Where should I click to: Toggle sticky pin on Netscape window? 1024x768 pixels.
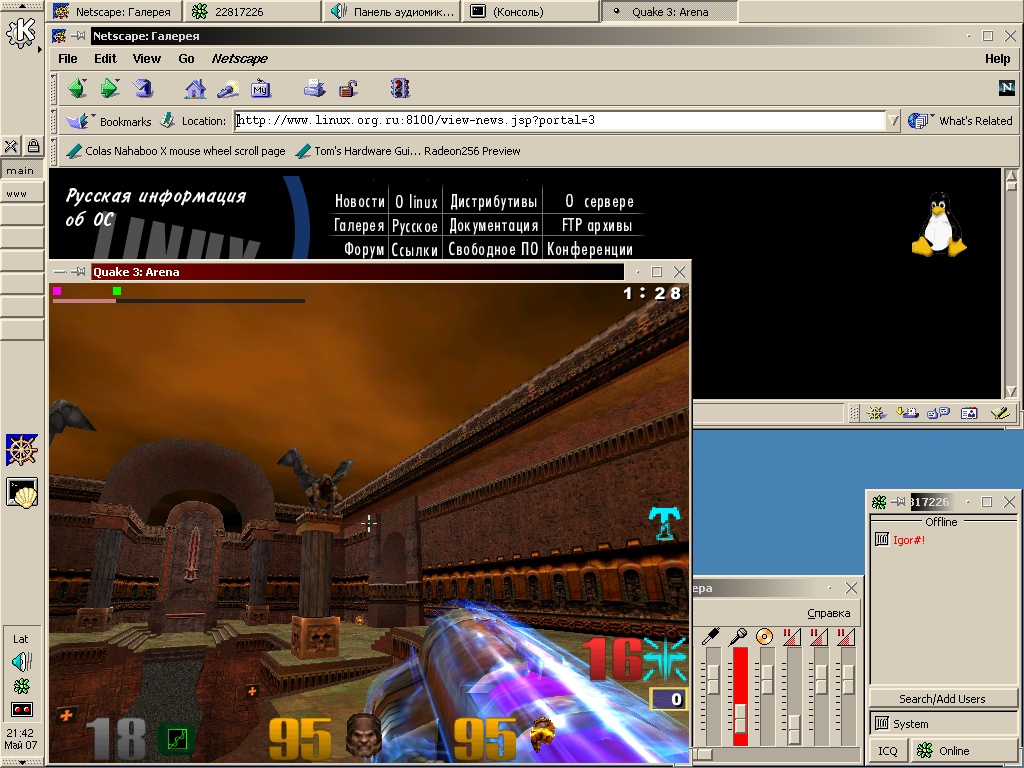78,36
